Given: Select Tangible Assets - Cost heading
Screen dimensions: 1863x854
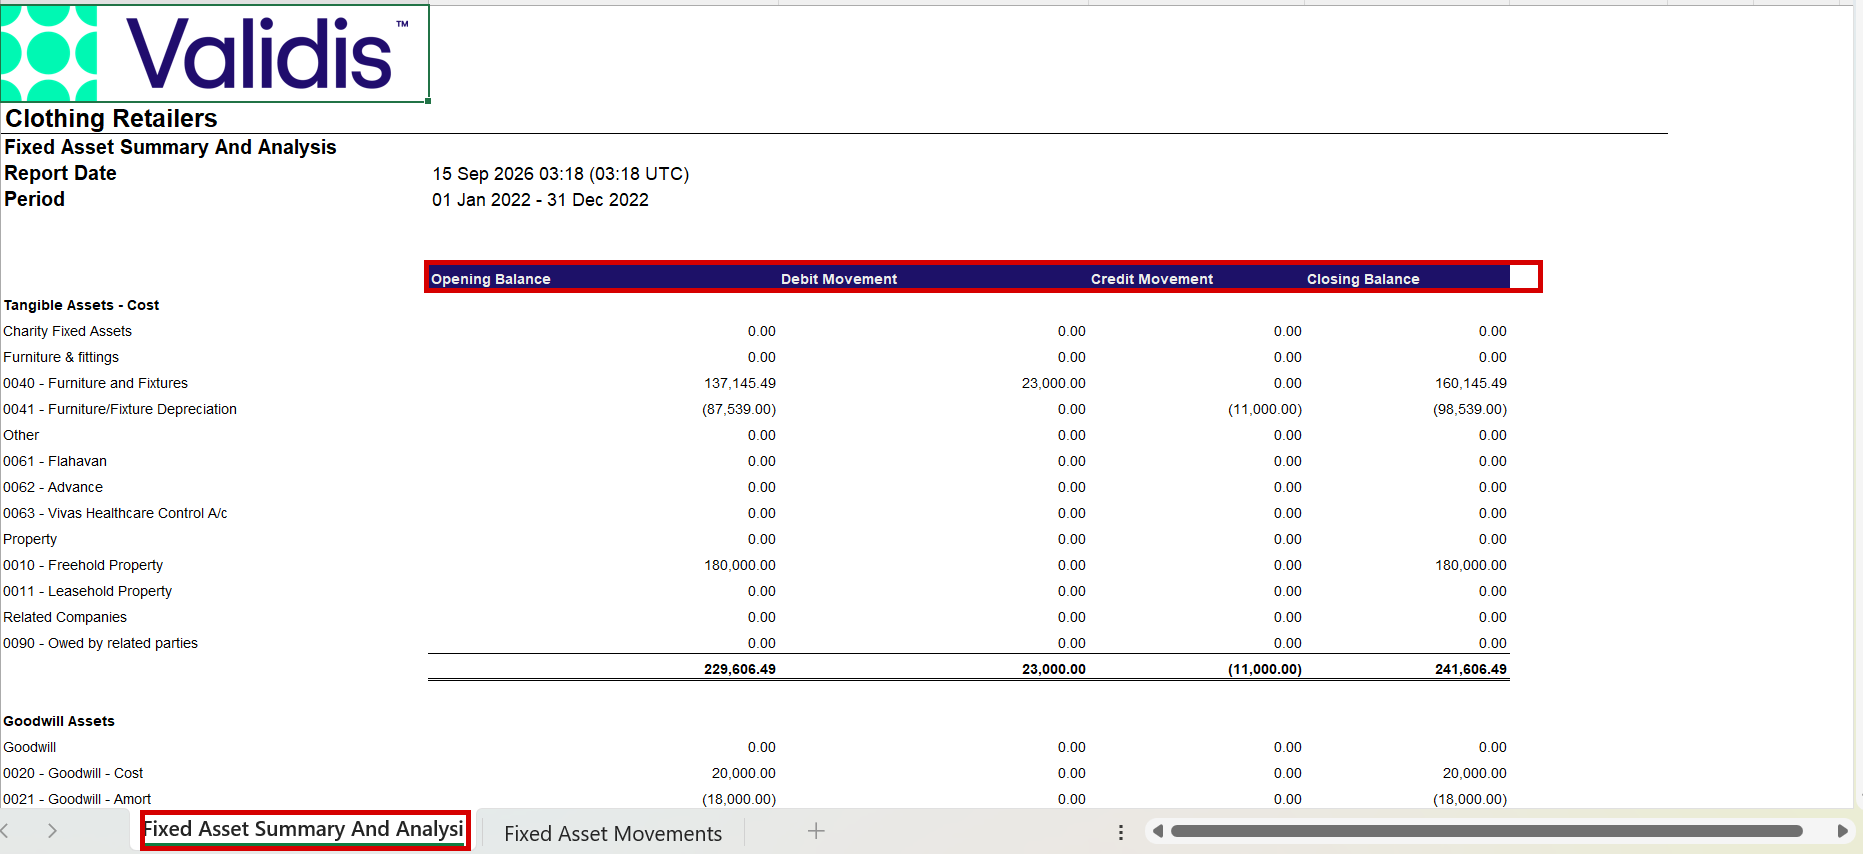Looking at the screenshot, I should (x=81, y=305).
